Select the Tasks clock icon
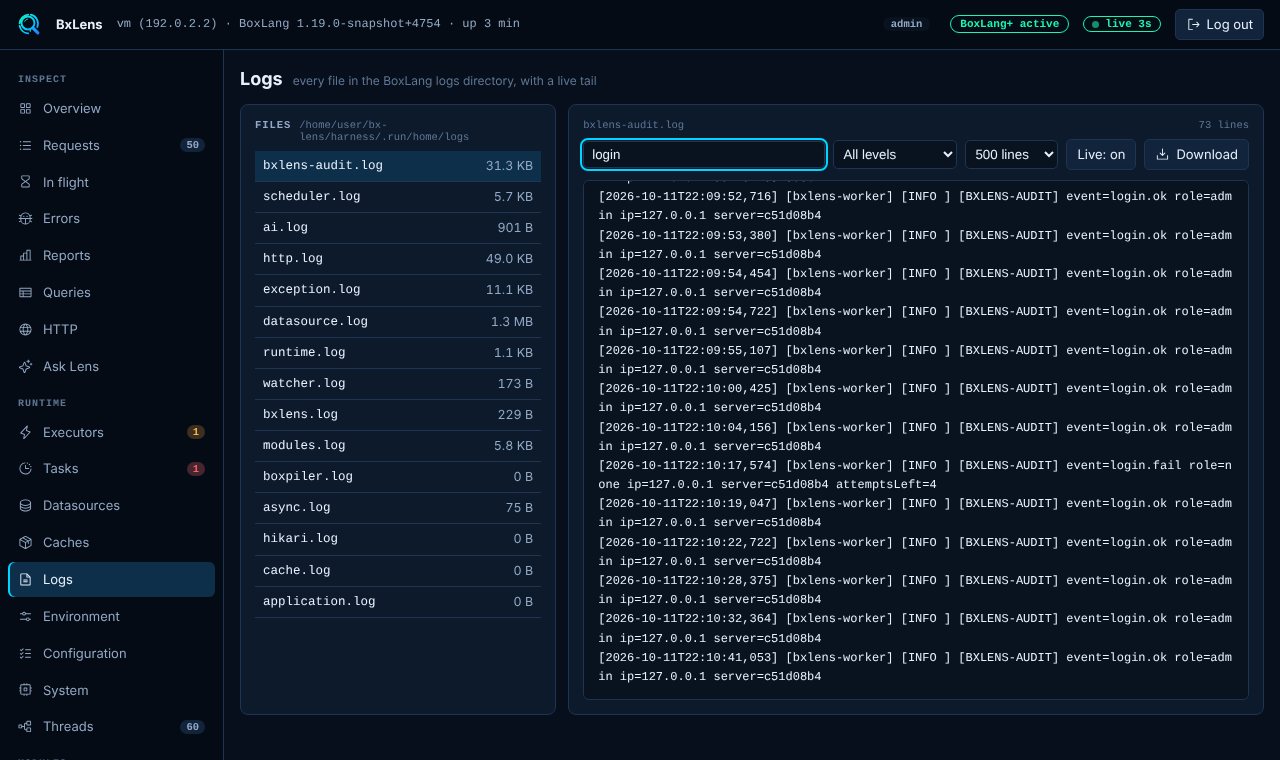1280x760 pixels. pos(25,468)
